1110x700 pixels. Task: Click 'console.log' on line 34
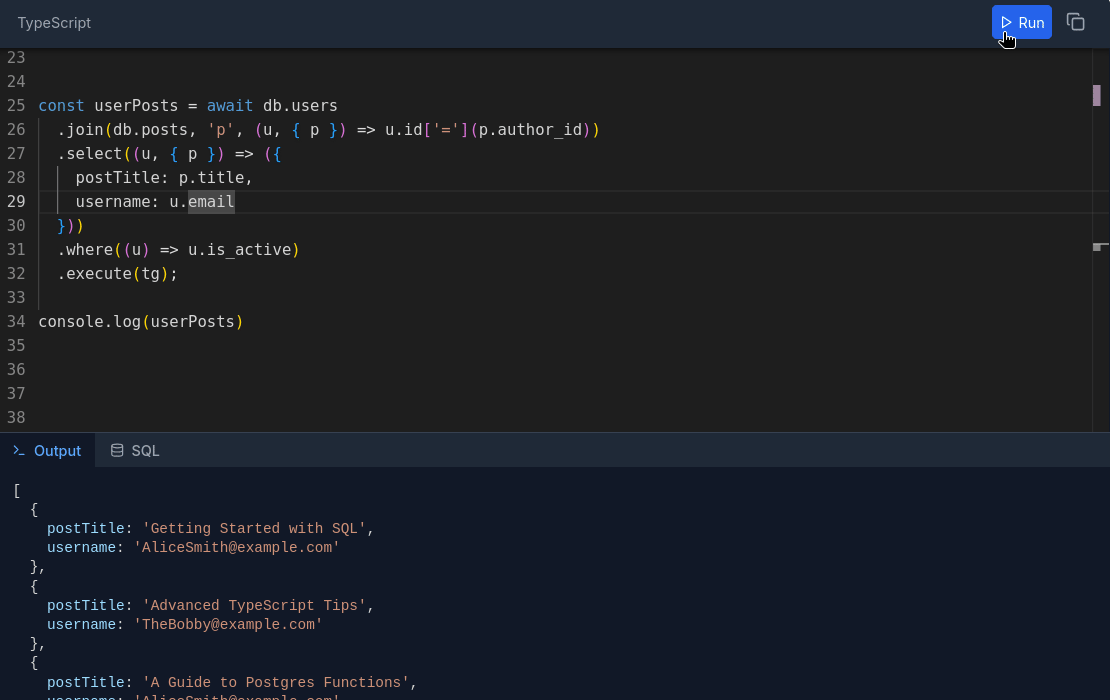coord(89,321)
